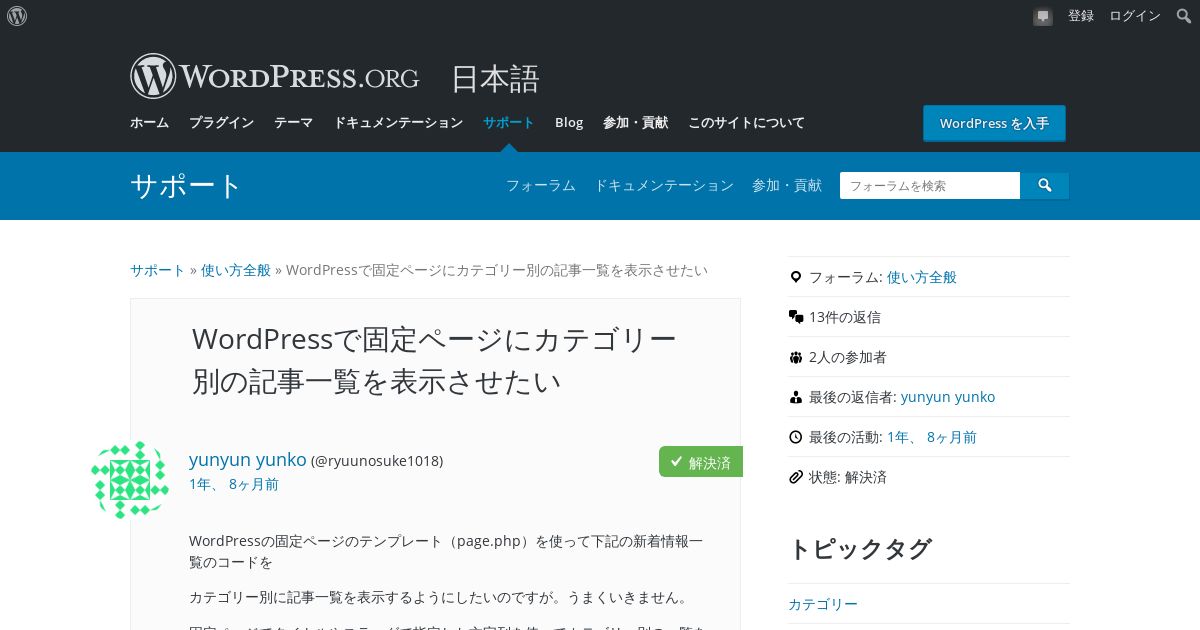The height and width of the screenshot is (630, 1200).
Task: Click the post's 1年、8ヶ月前 timestamp link
Action: 234,484
